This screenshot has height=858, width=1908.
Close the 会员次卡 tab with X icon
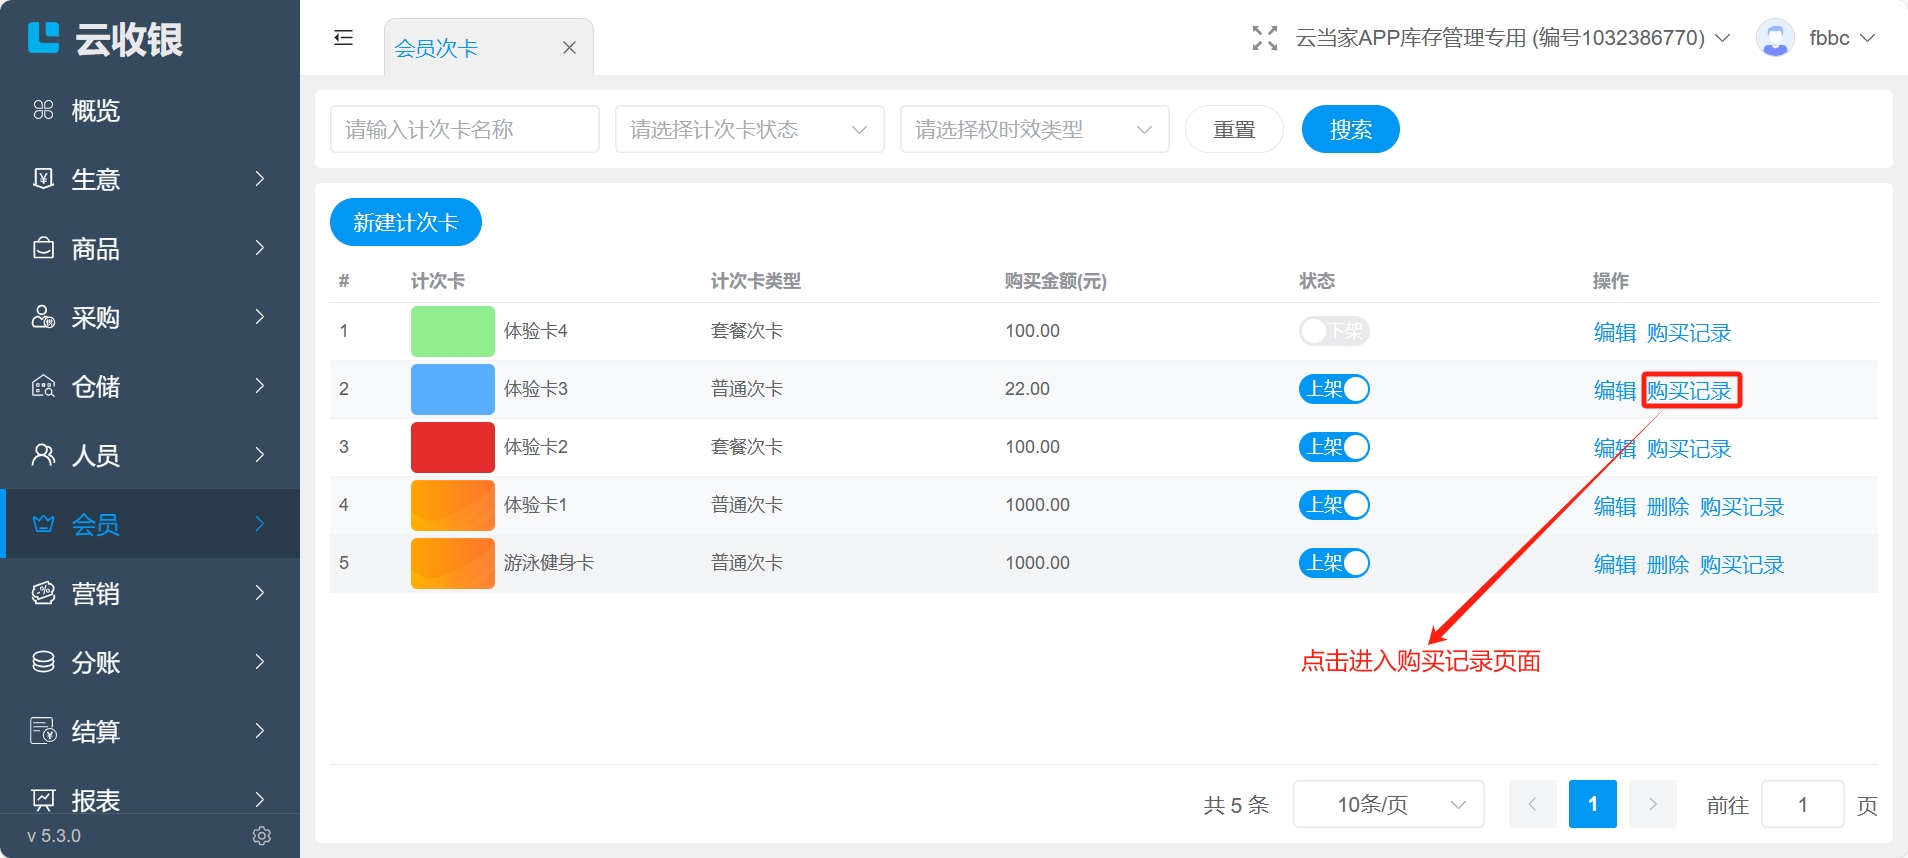click(x=569, y=48)
